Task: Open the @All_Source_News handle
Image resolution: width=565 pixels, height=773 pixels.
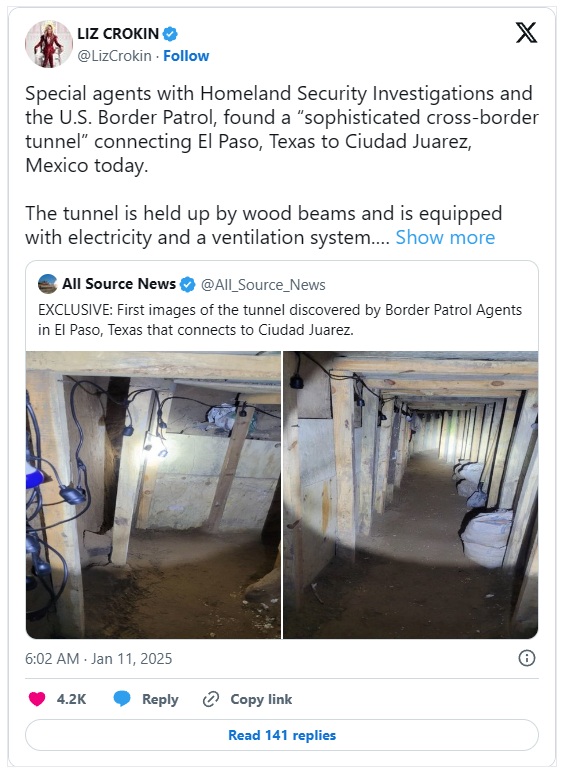Action: [x=263, y=285]
